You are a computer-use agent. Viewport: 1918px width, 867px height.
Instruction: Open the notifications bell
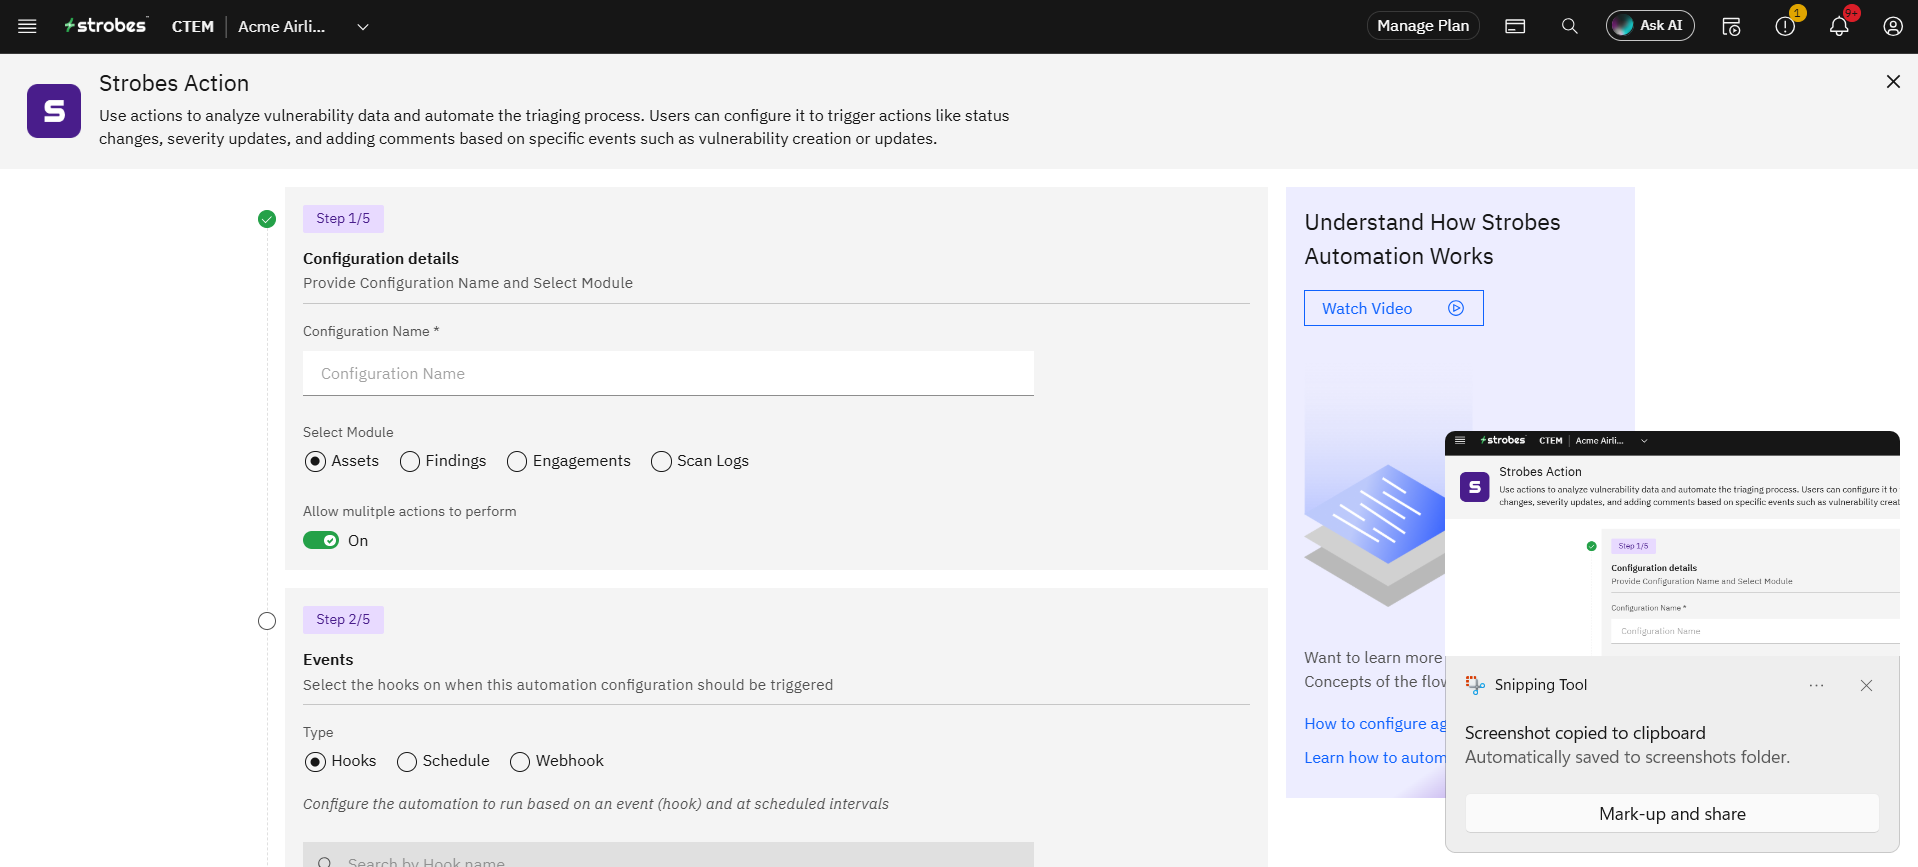pyautogui.click(x=1839, y=27)
